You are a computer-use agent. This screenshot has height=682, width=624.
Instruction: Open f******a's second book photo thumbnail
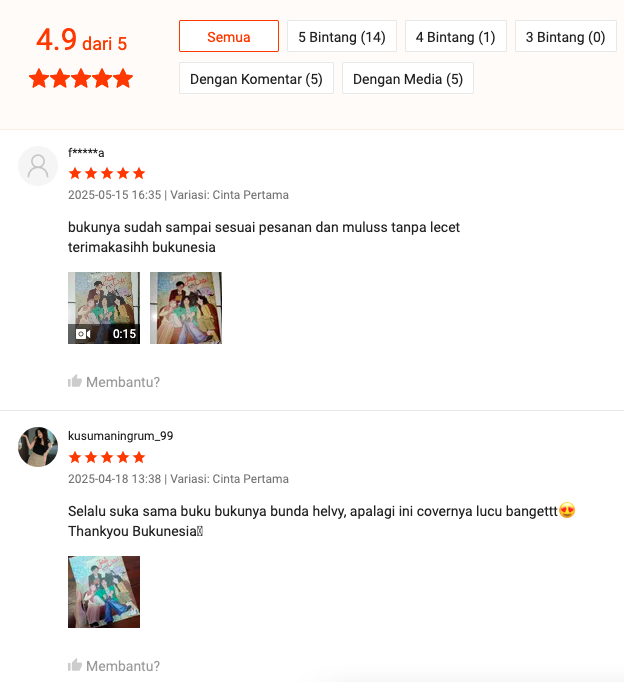click(186, 308)
